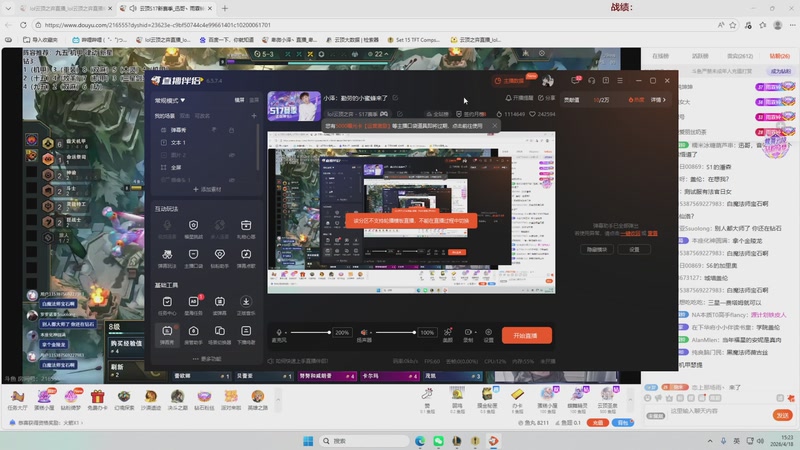800x450 pixels.
Task: Edit the stream title with the pencil icon
Action: pos(395,97)
